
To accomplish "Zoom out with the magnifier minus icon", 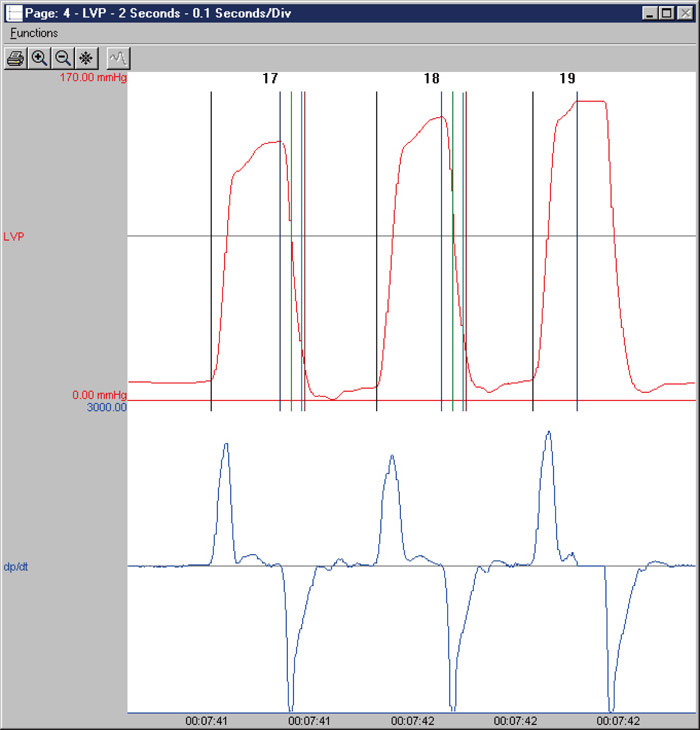I will pos(63,58).
